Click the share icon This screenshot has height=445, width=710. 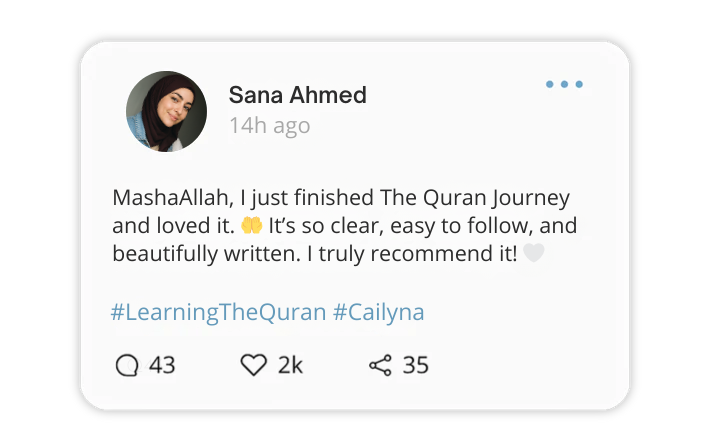[380, 366]
